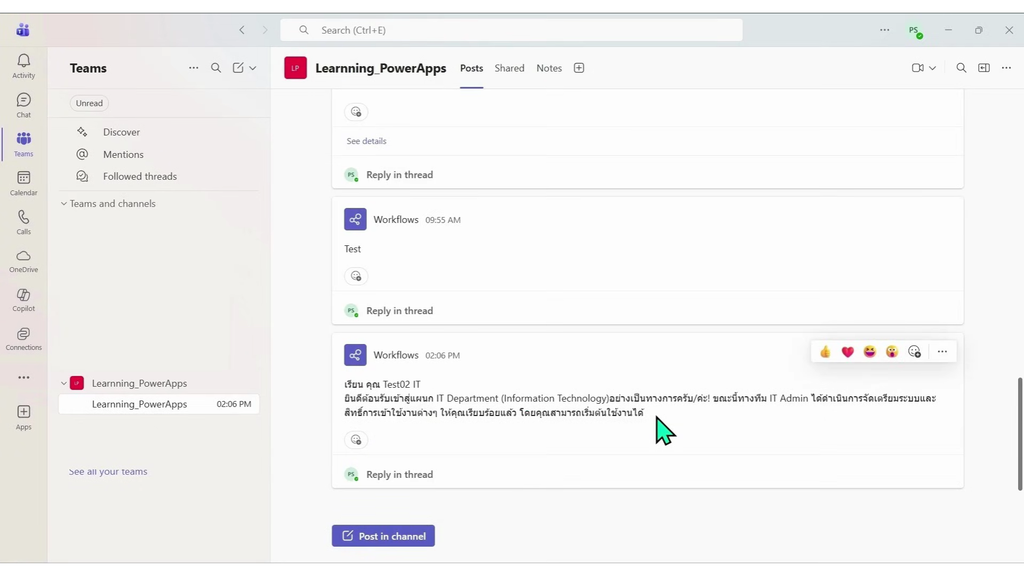This screenshot has width=1024, height=576.
Task: Open the Apps store icon
Action: point(24,417)
